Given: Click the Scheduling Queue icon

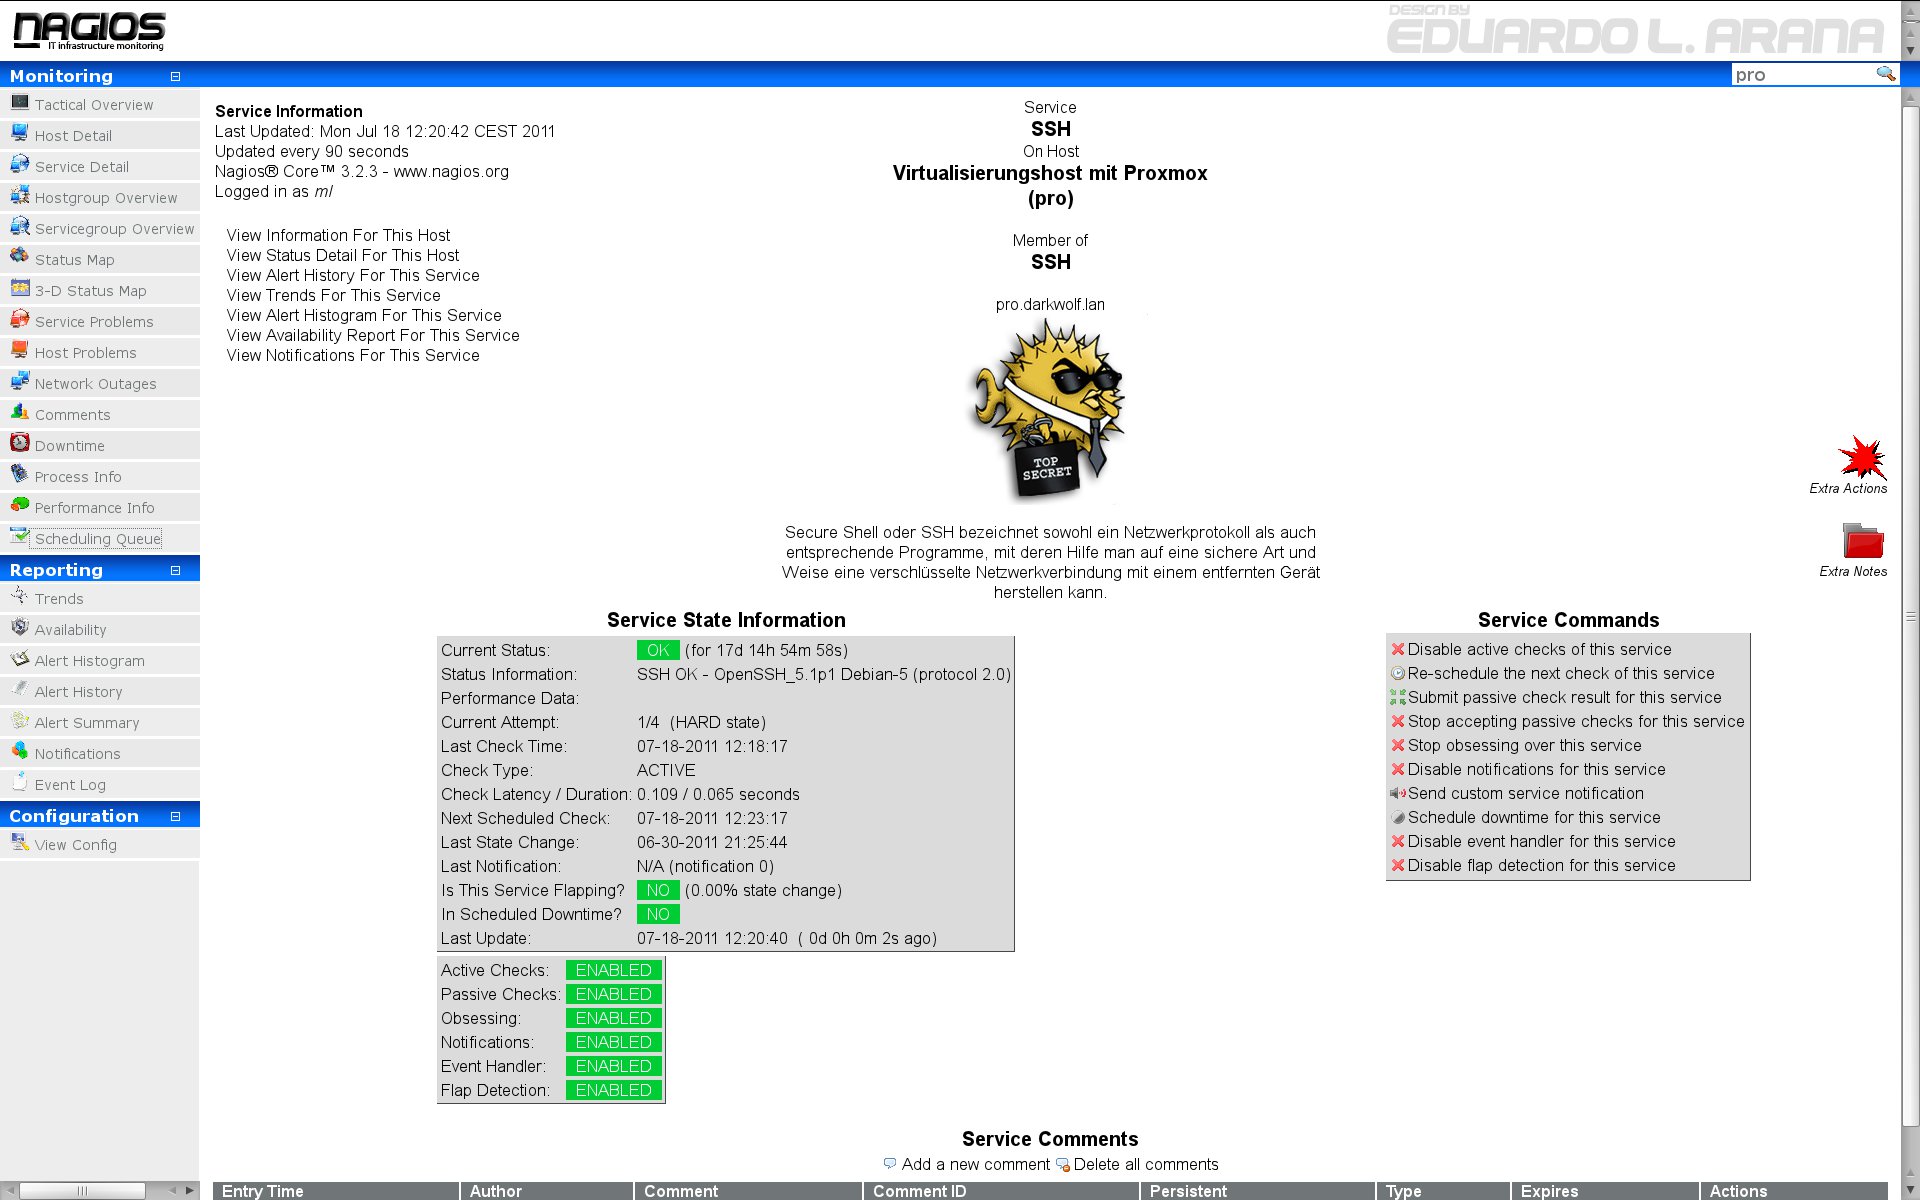Looking at the screenshot, I should (x=20, y=536).
